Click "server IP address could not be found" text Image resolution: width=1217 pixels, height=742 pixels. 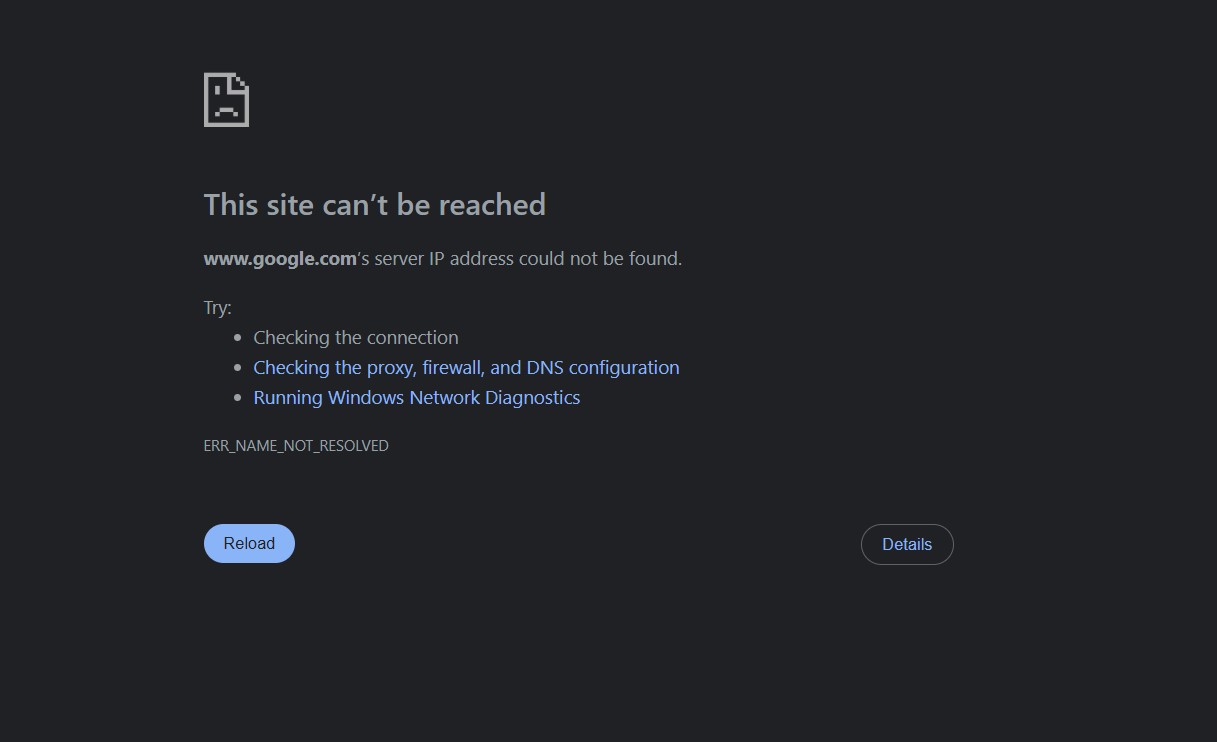click(x=528, y=259)
